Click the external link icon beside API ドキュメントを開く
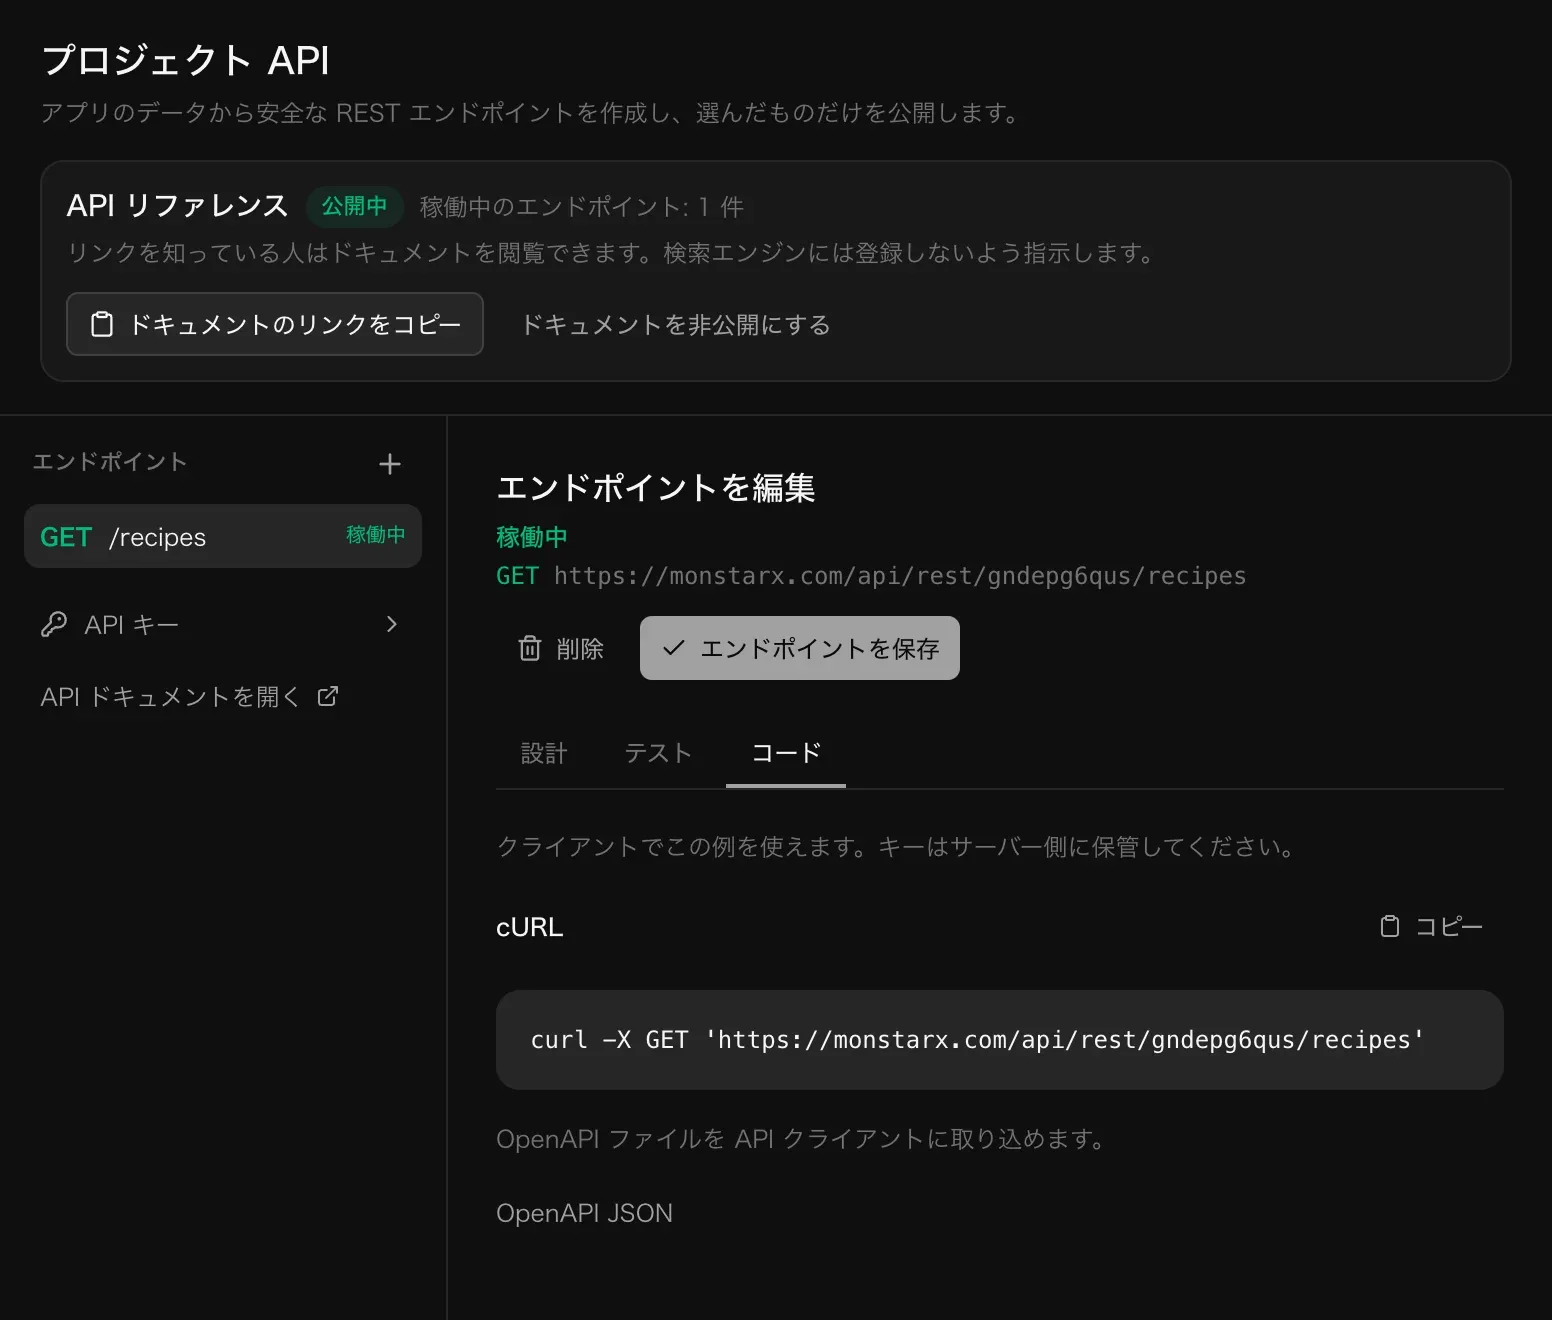The image size is (1552, 1320). pos(327,696)
